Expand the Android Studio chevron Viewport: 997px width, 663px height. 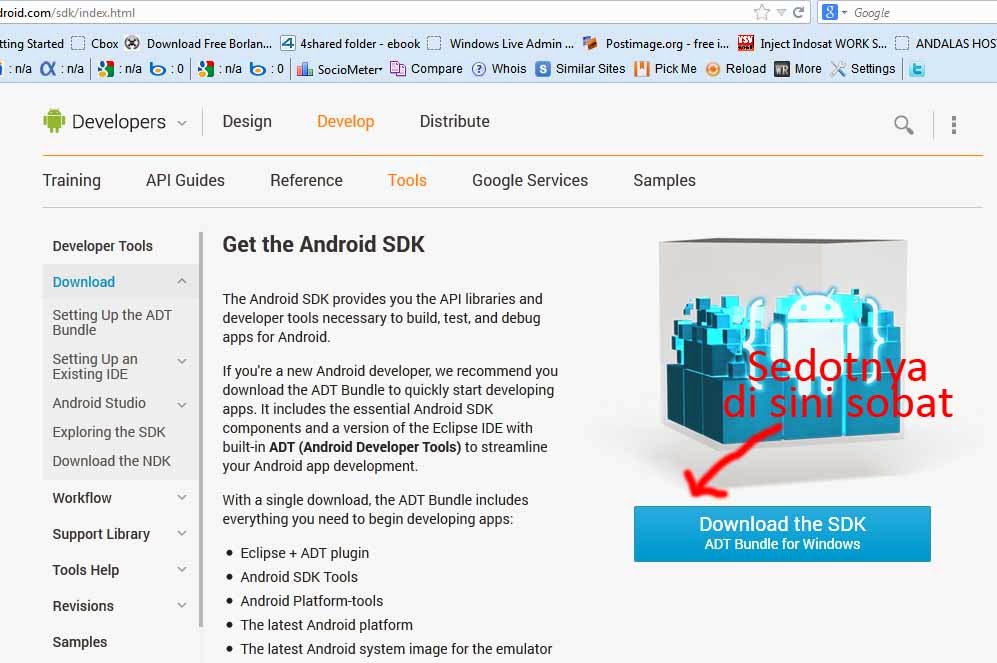pos(182,404)
